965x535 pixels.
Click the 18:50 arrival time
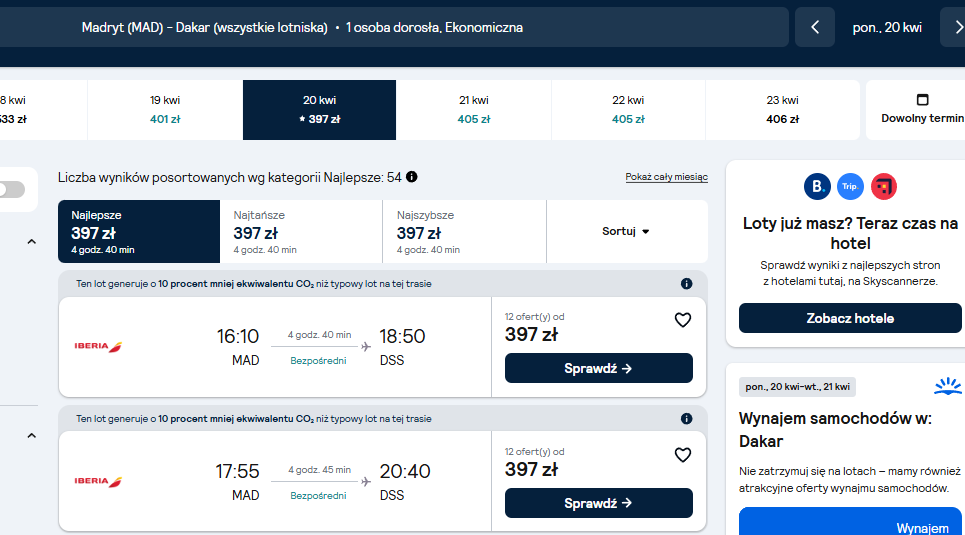(402, 336)
